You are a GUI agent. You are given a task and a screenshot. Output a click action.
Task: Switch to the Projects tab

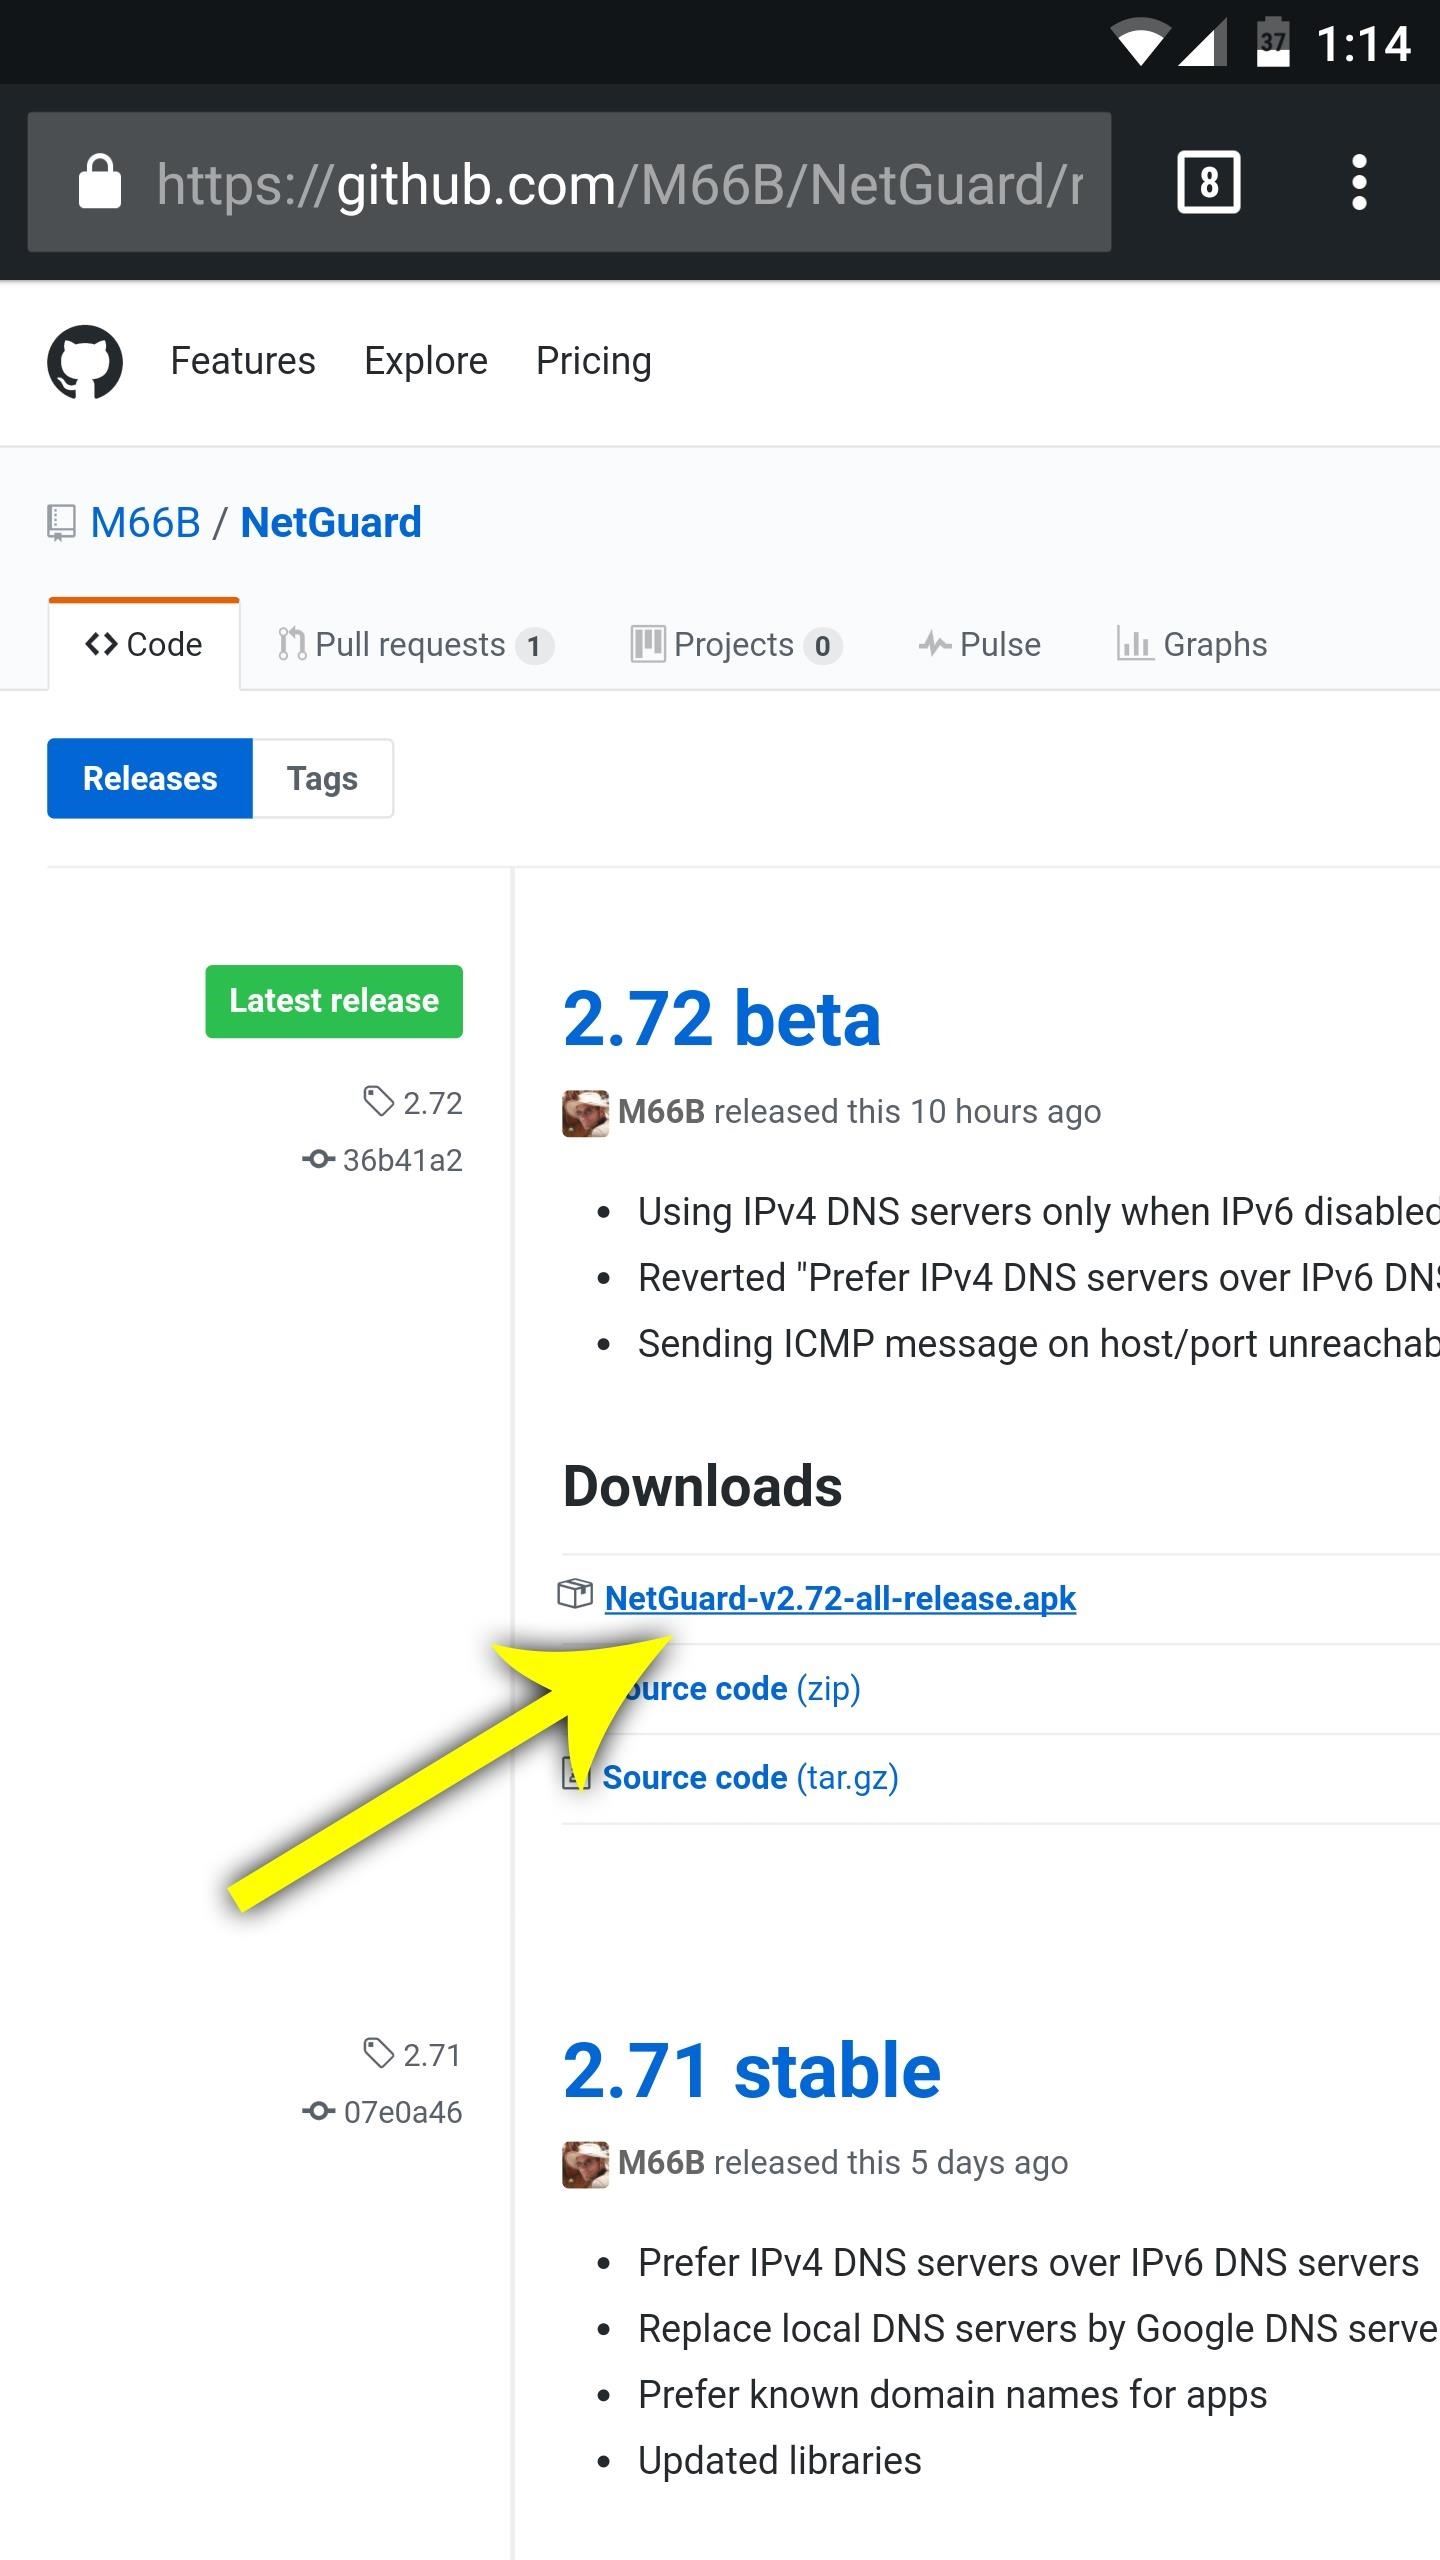(736, 645)
